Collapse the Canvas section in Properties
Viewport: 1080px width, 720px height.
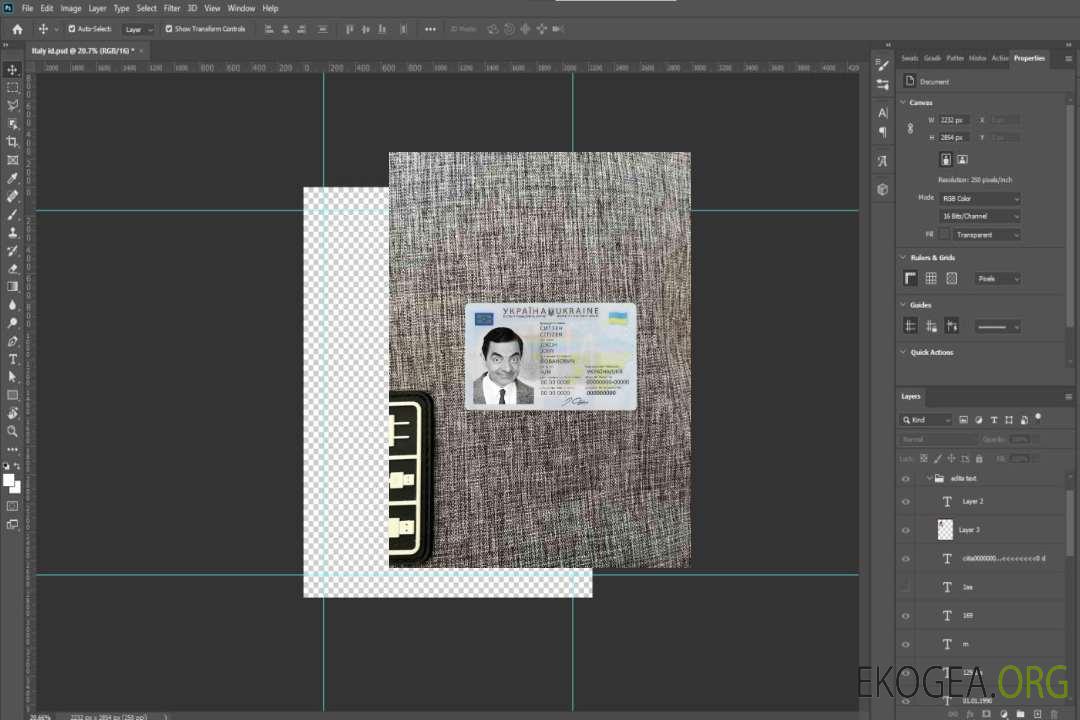point(904,102)
